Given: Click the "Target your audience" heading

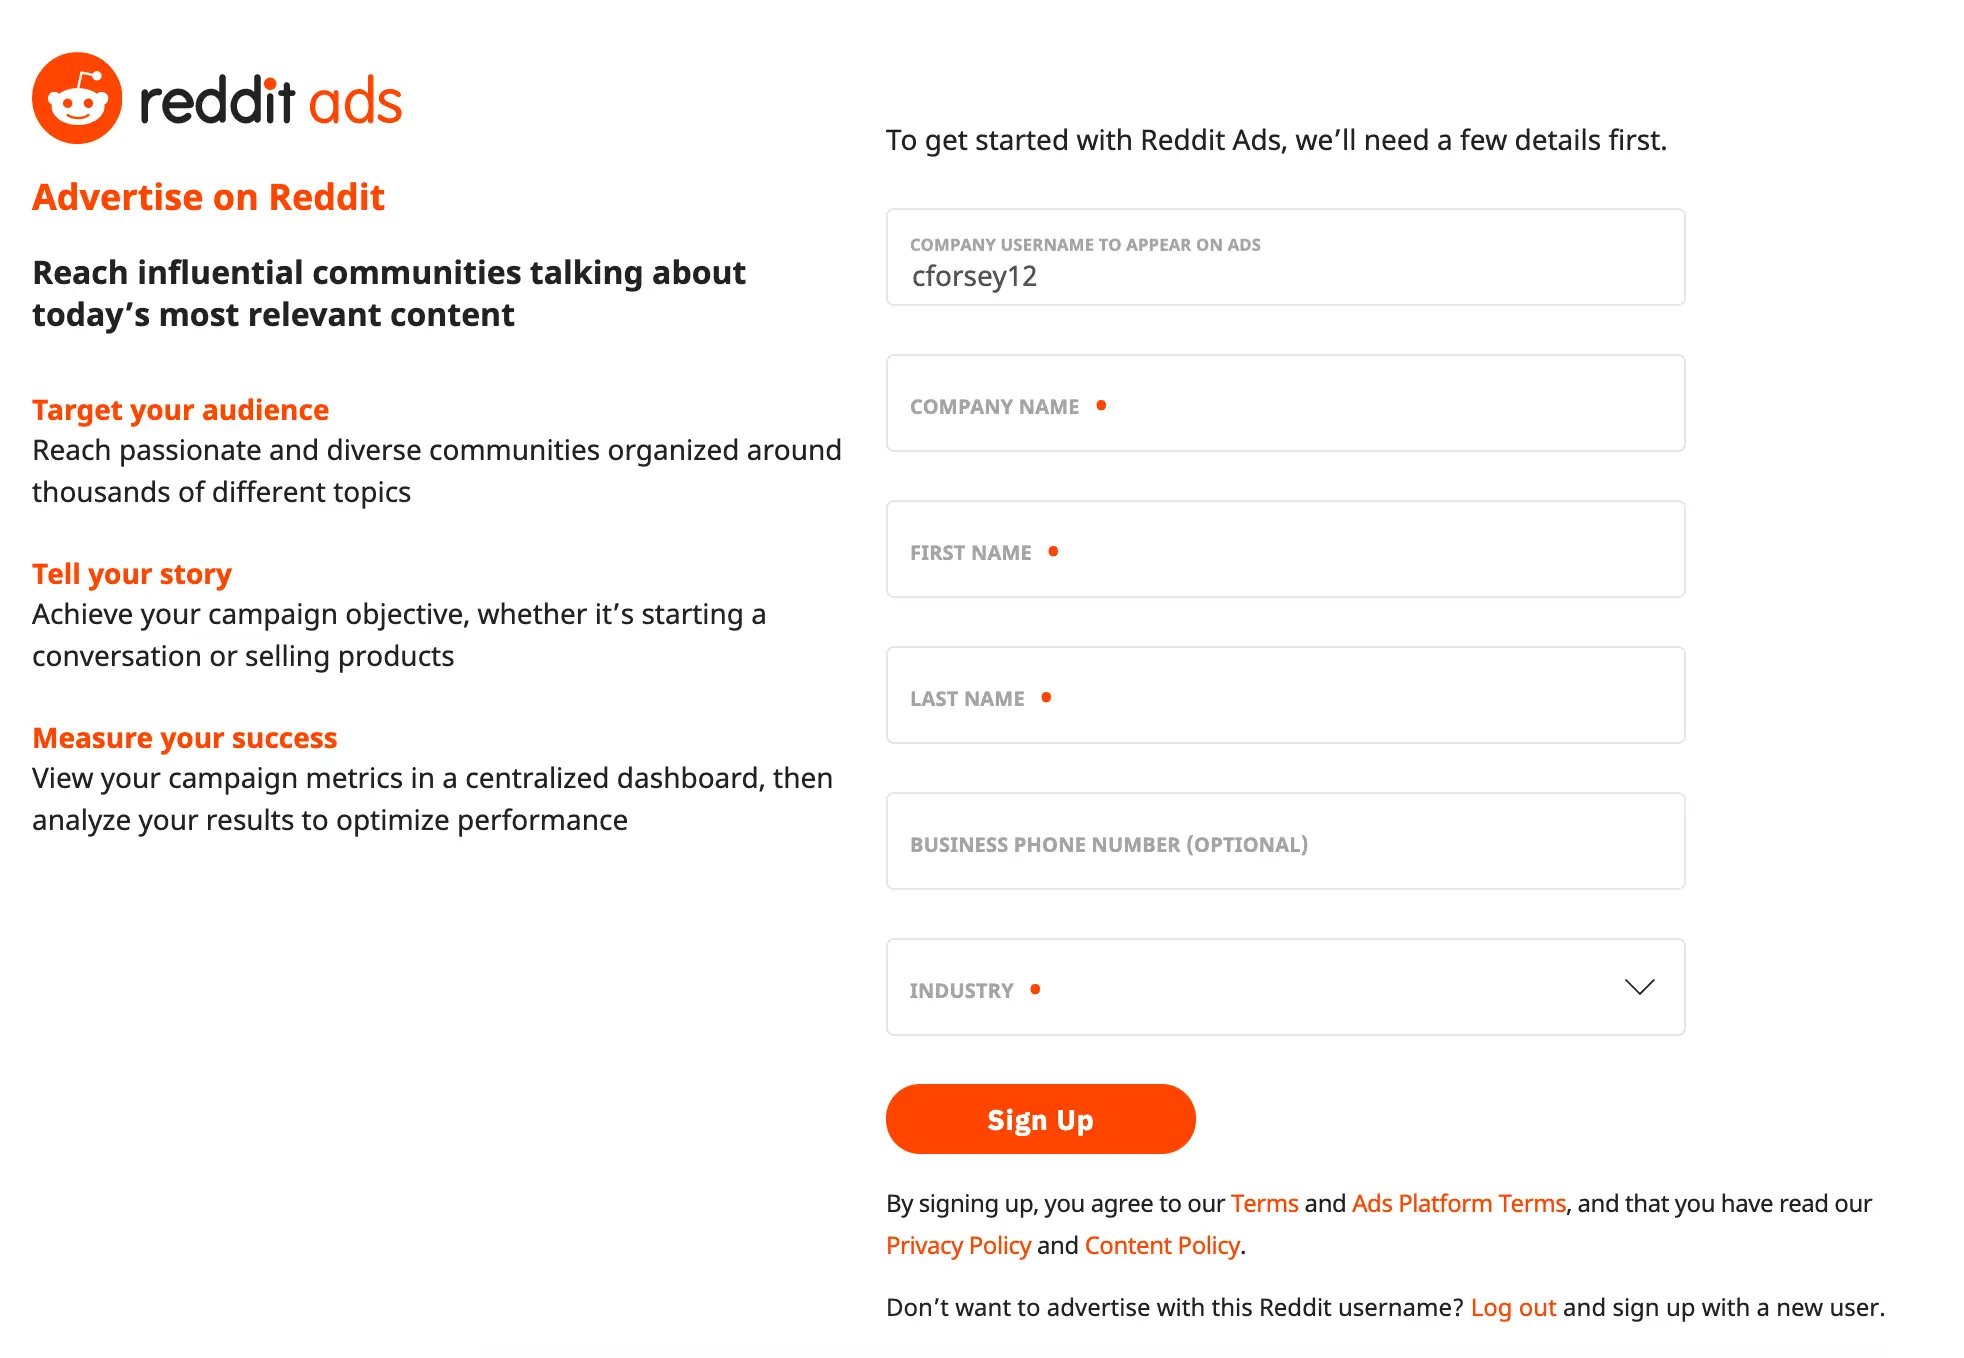Looking at the screenshot, I should pyautogui.click(x=180, y=410).
